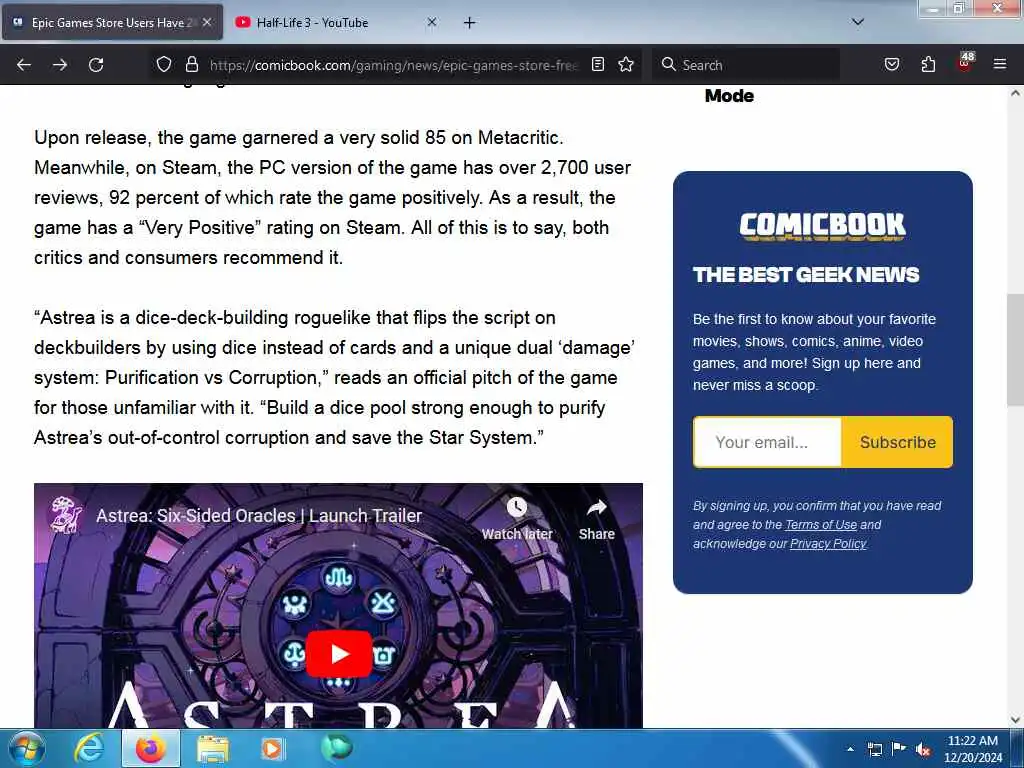Click the muted volume tray icon
This screenshot has width=1024, height=768.
point(922,749)
